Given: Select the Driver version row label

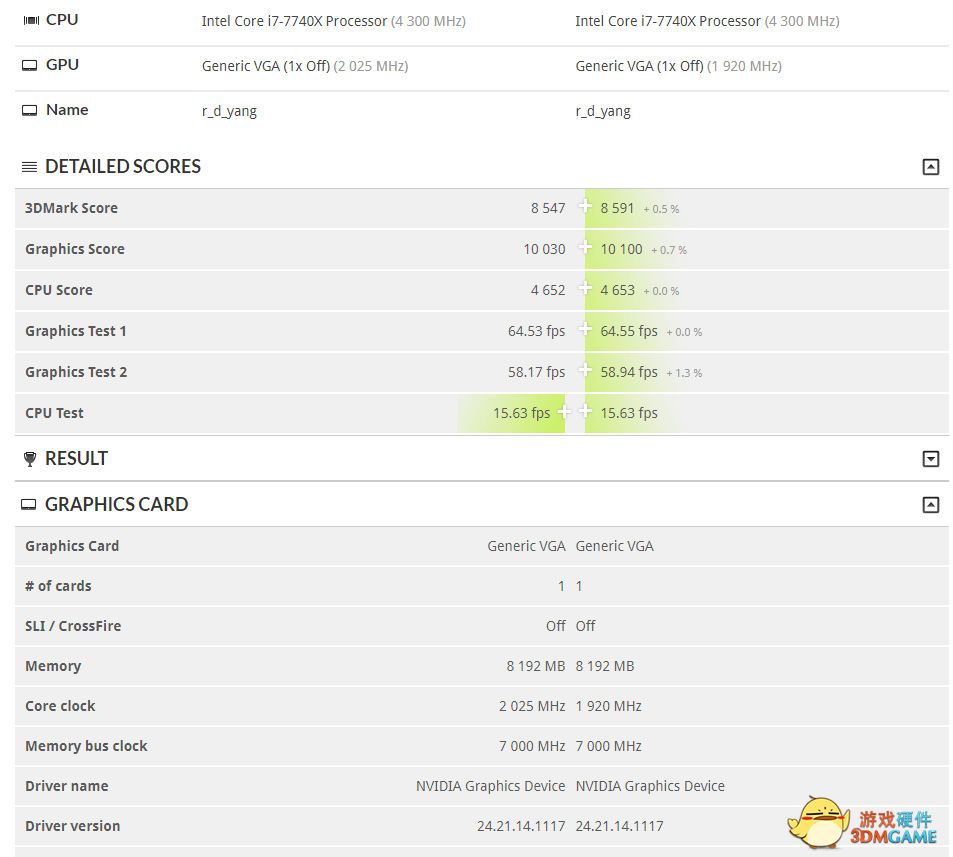Looking at the screenshot, I should pyautogui.click(x=72, y=826).
